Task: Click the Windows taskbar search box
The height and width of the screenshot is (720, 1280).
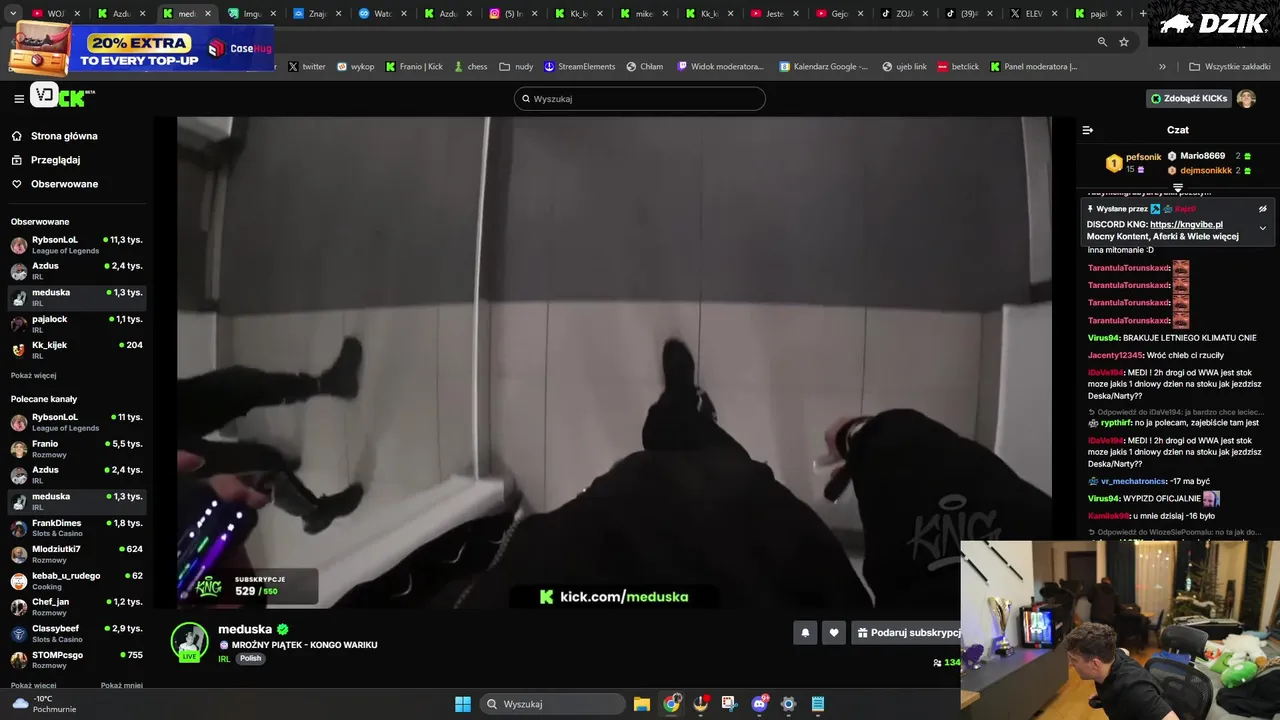Action: (x=553, y=704)
